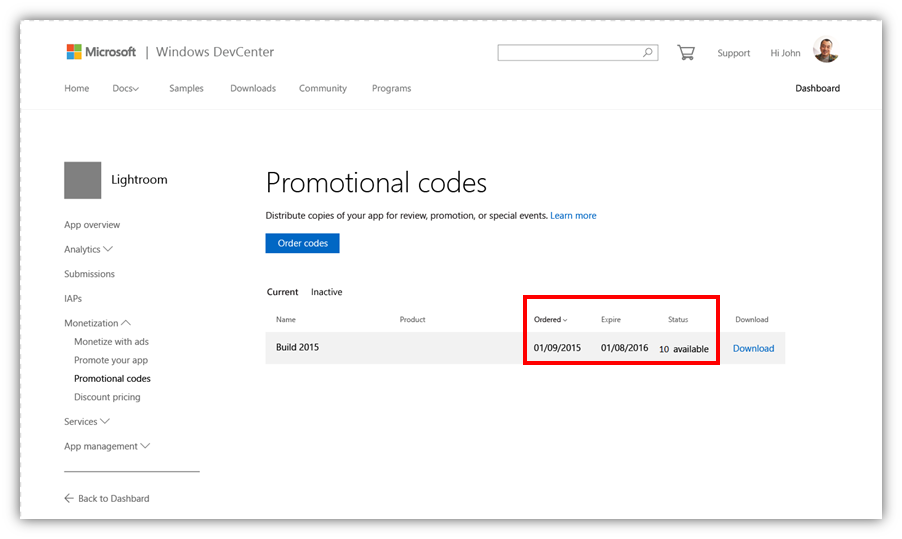Expand the Analytics section
The image size is (902, 539).
[x=108, y=249]
